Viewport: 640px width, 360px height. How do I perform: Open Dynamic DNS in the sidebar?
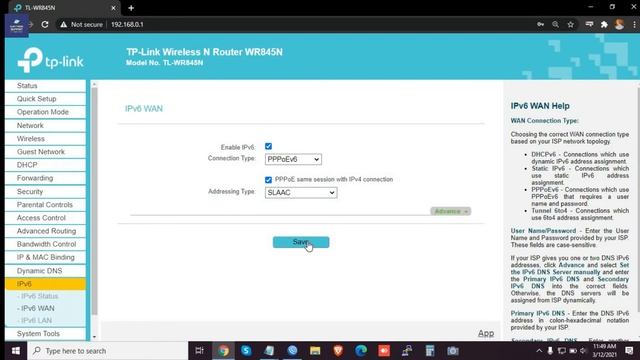click(x=45, y=271)
